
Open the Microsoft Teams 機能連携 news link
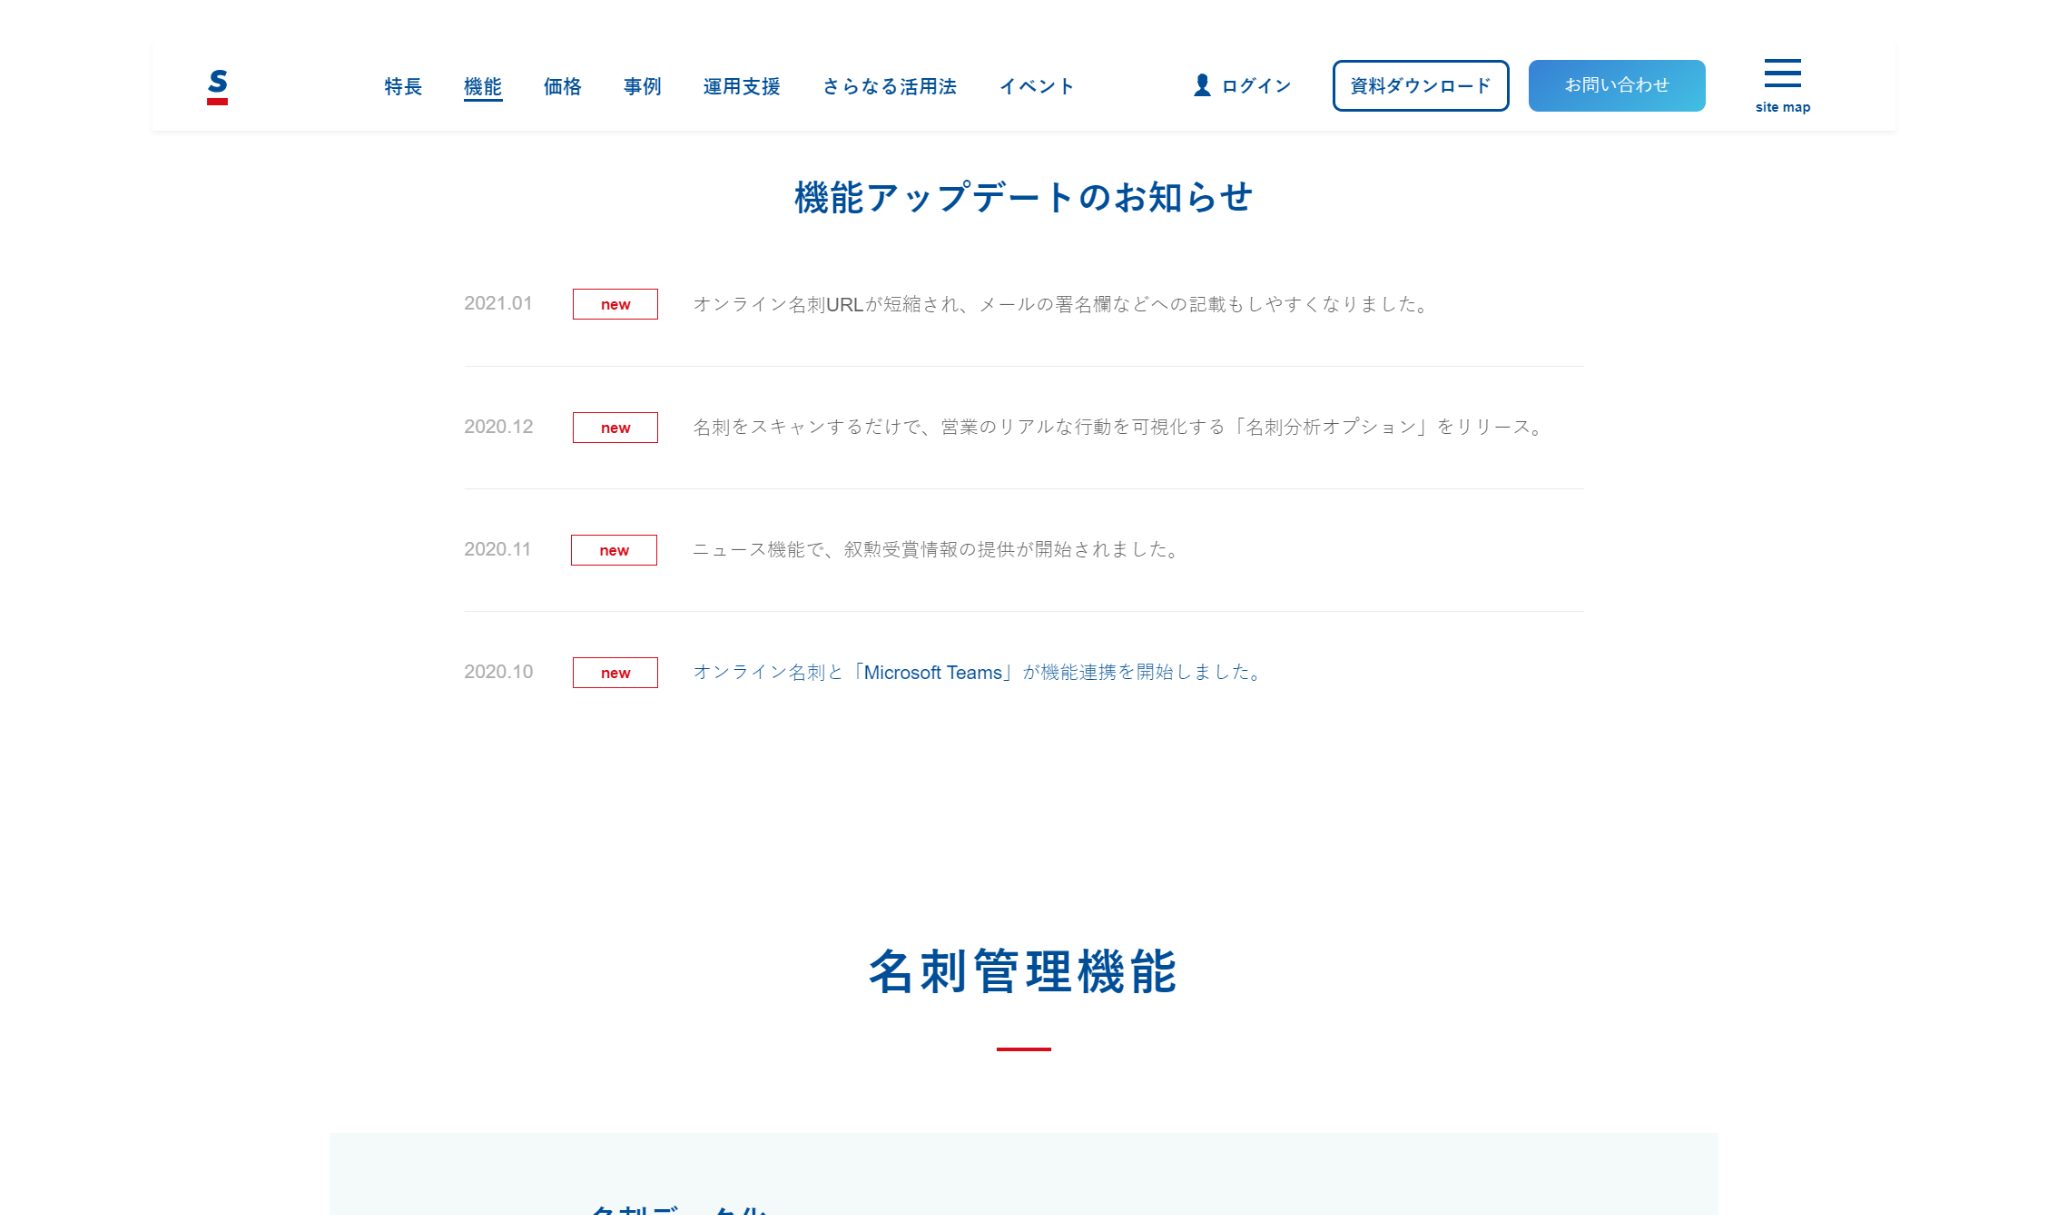click(x=978, y=672)
